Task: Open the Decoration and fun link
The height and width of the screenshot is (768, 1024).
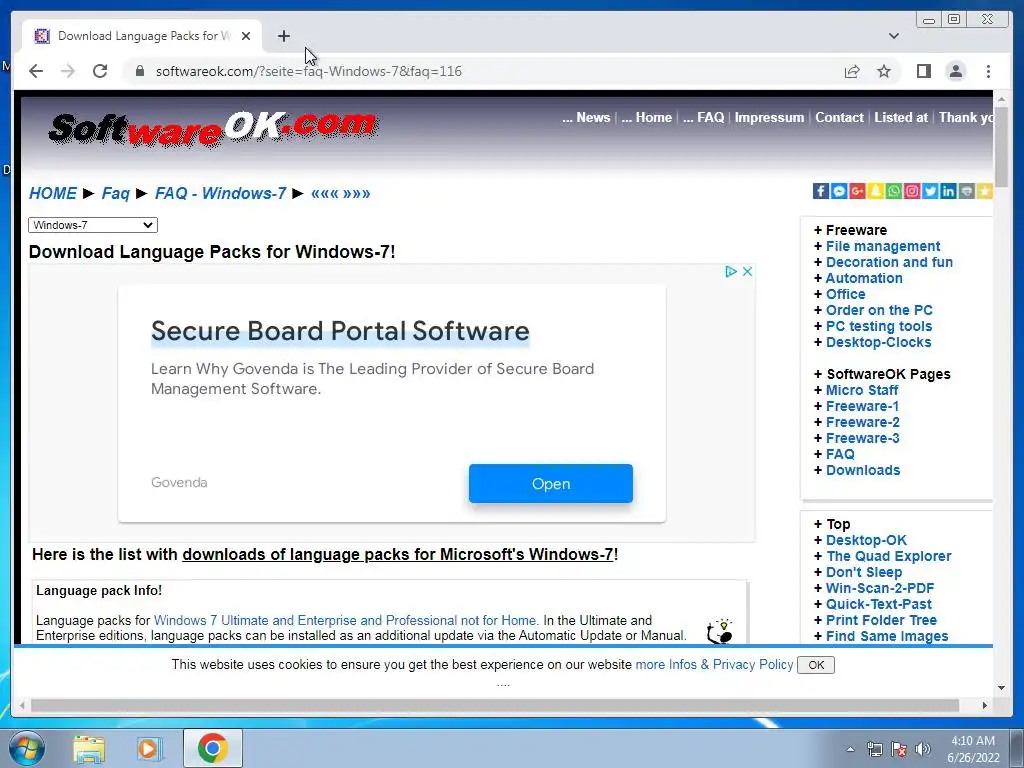Action: click(889, 262)
